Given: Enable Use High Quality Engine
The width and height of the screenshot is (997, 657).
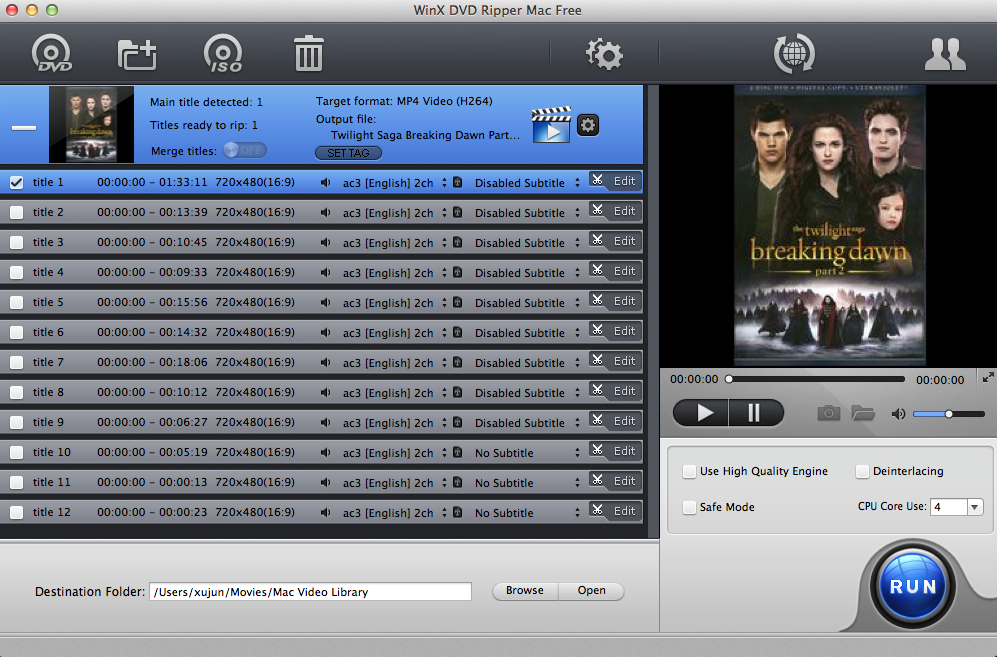Looking at the screenshot, I should (689, 471).
